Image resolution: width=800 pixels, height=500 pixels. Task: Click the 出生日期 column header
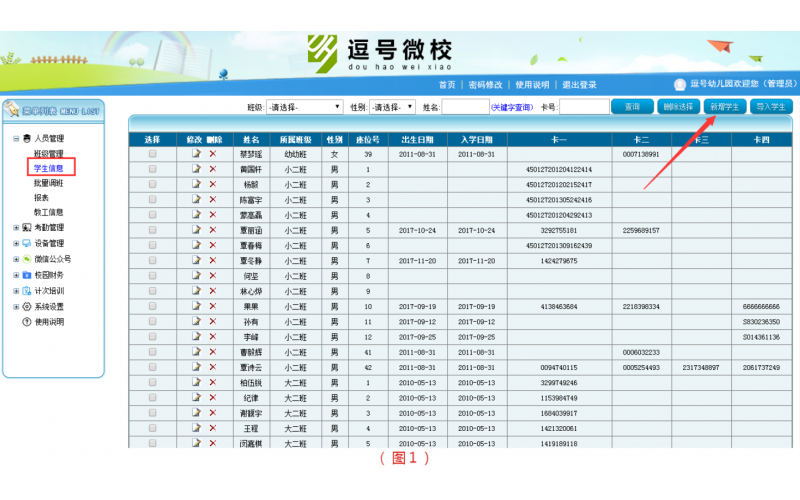[x=417, y=140]
